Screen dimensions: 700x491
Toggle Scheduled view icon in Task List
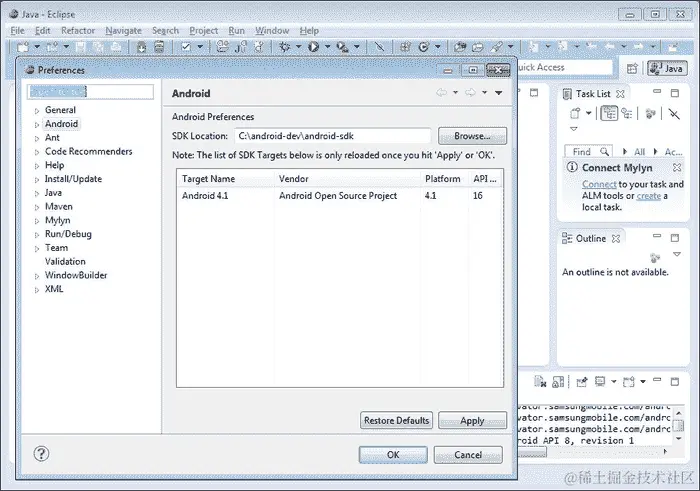click(627, 113)
